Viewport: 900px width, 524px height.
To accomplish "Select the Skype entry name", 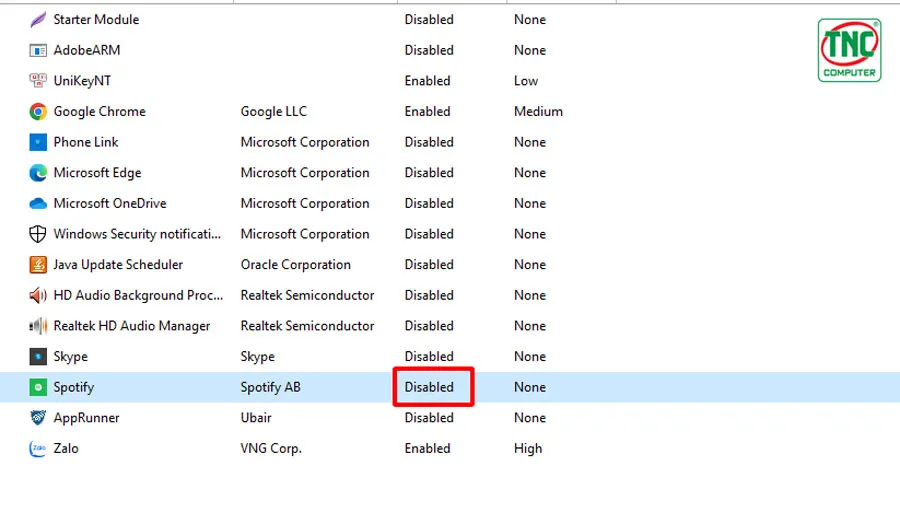I will [71, 356].
